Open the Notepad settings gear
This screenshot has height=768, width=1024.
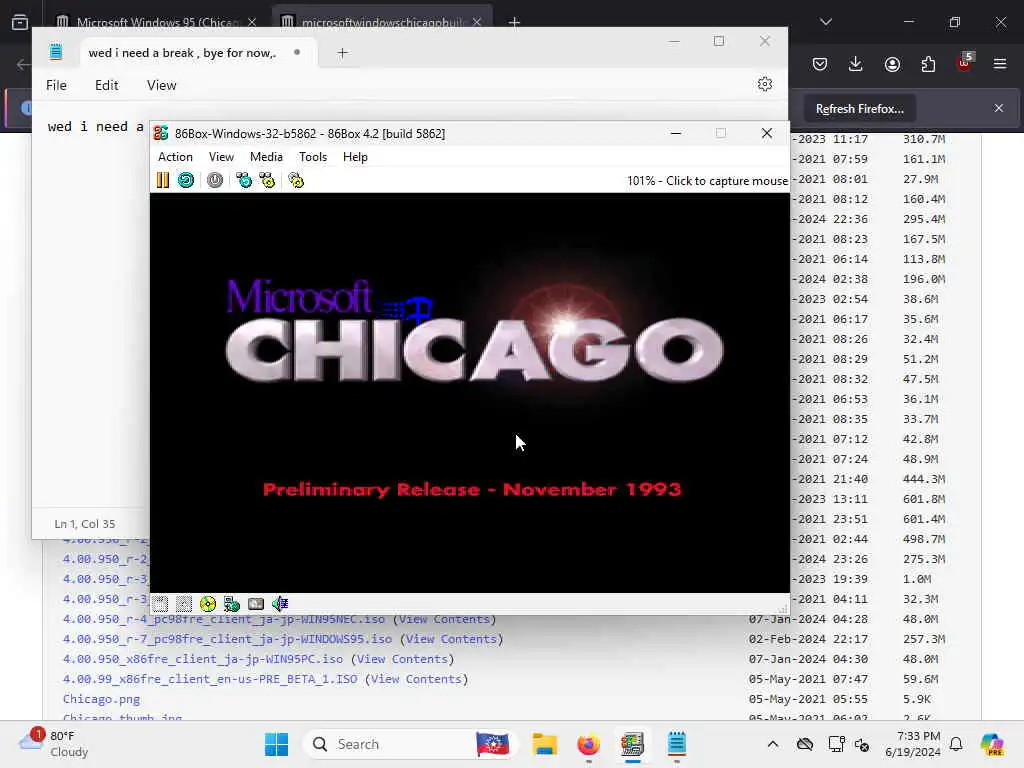765,84
